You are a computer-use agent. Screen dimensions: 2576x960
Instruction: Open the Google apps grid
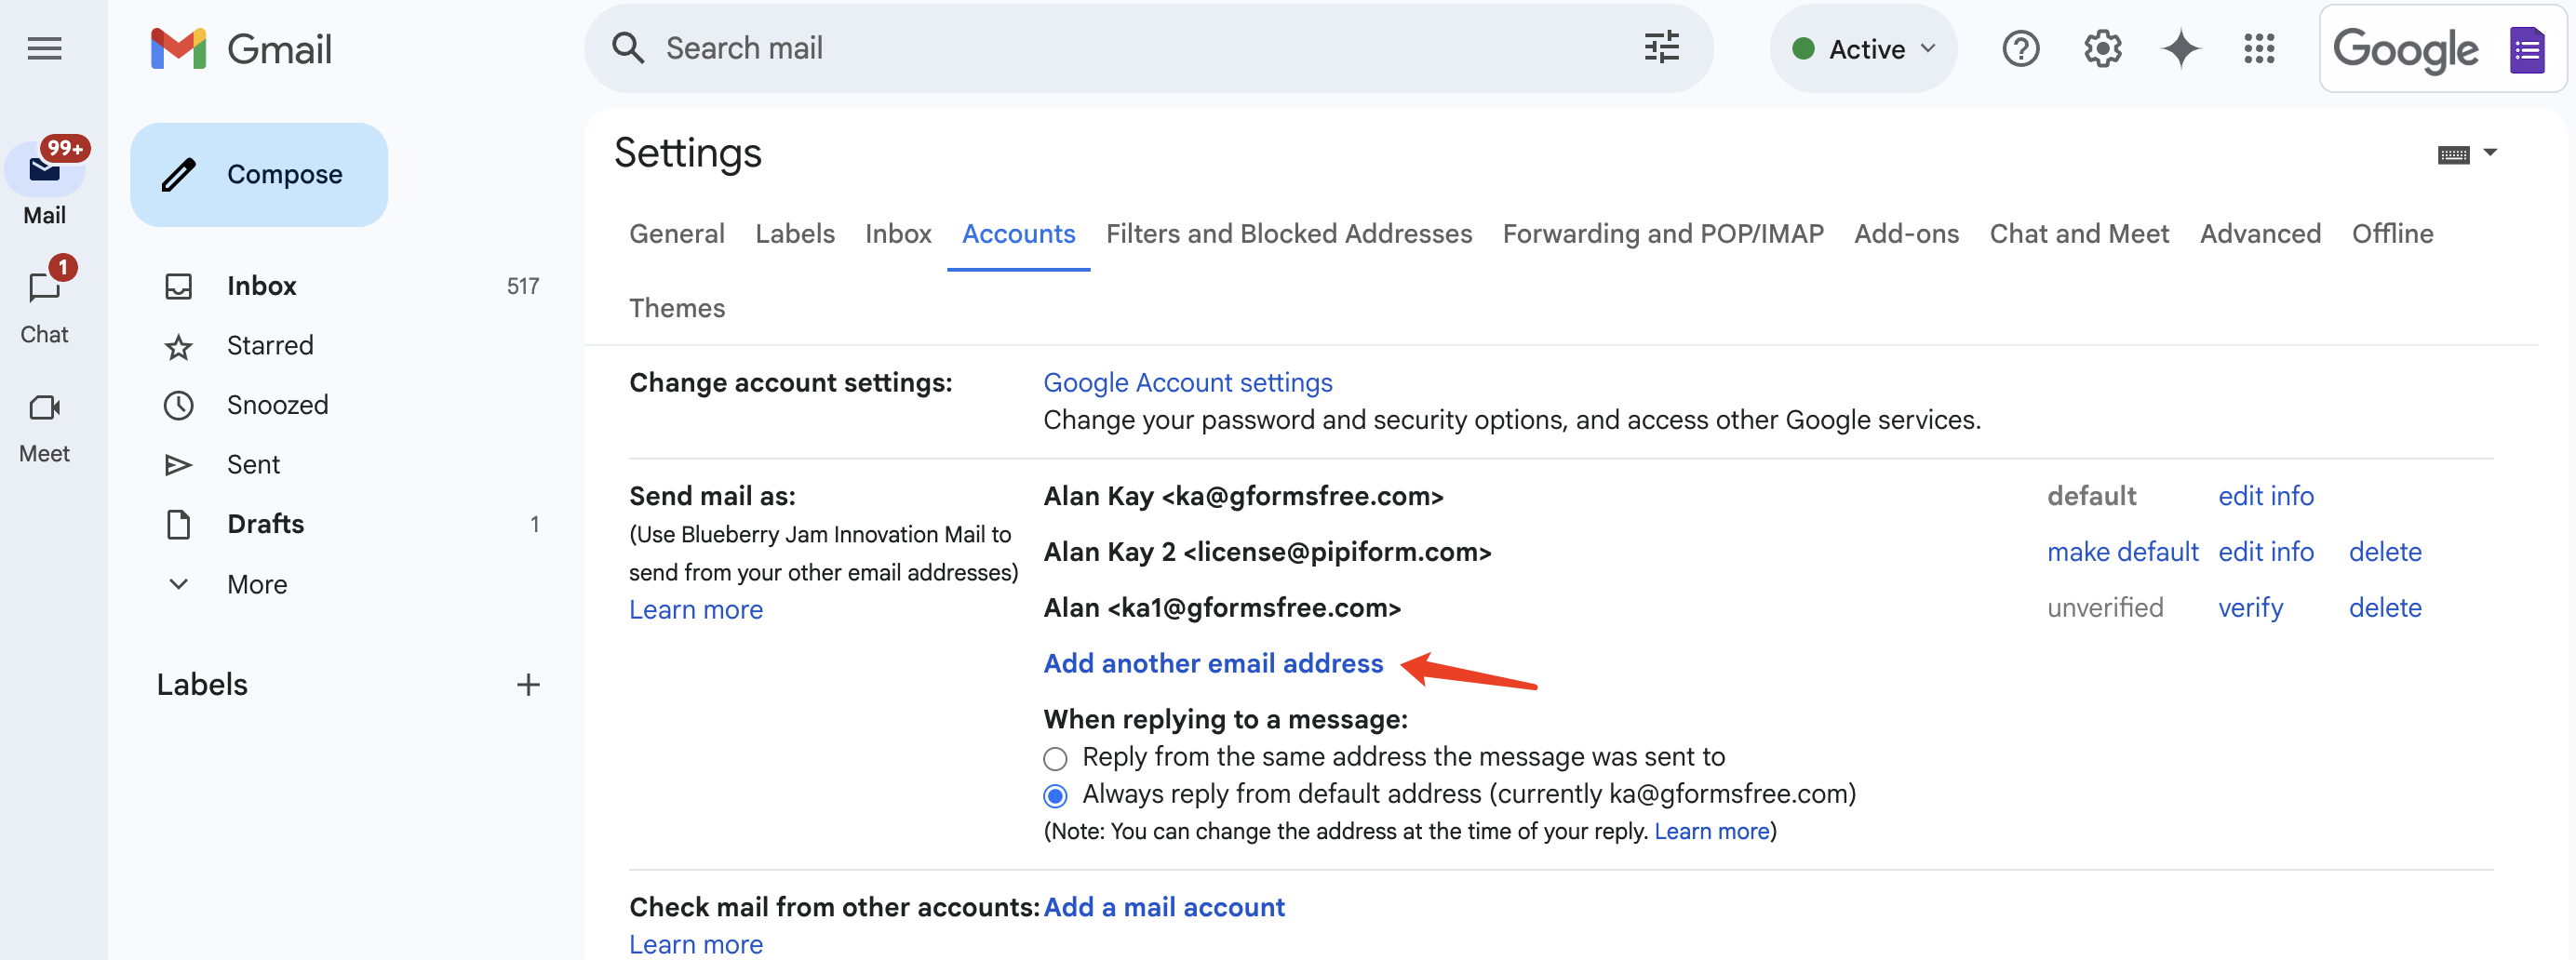pyautogui.click(x=2259, y=48)
